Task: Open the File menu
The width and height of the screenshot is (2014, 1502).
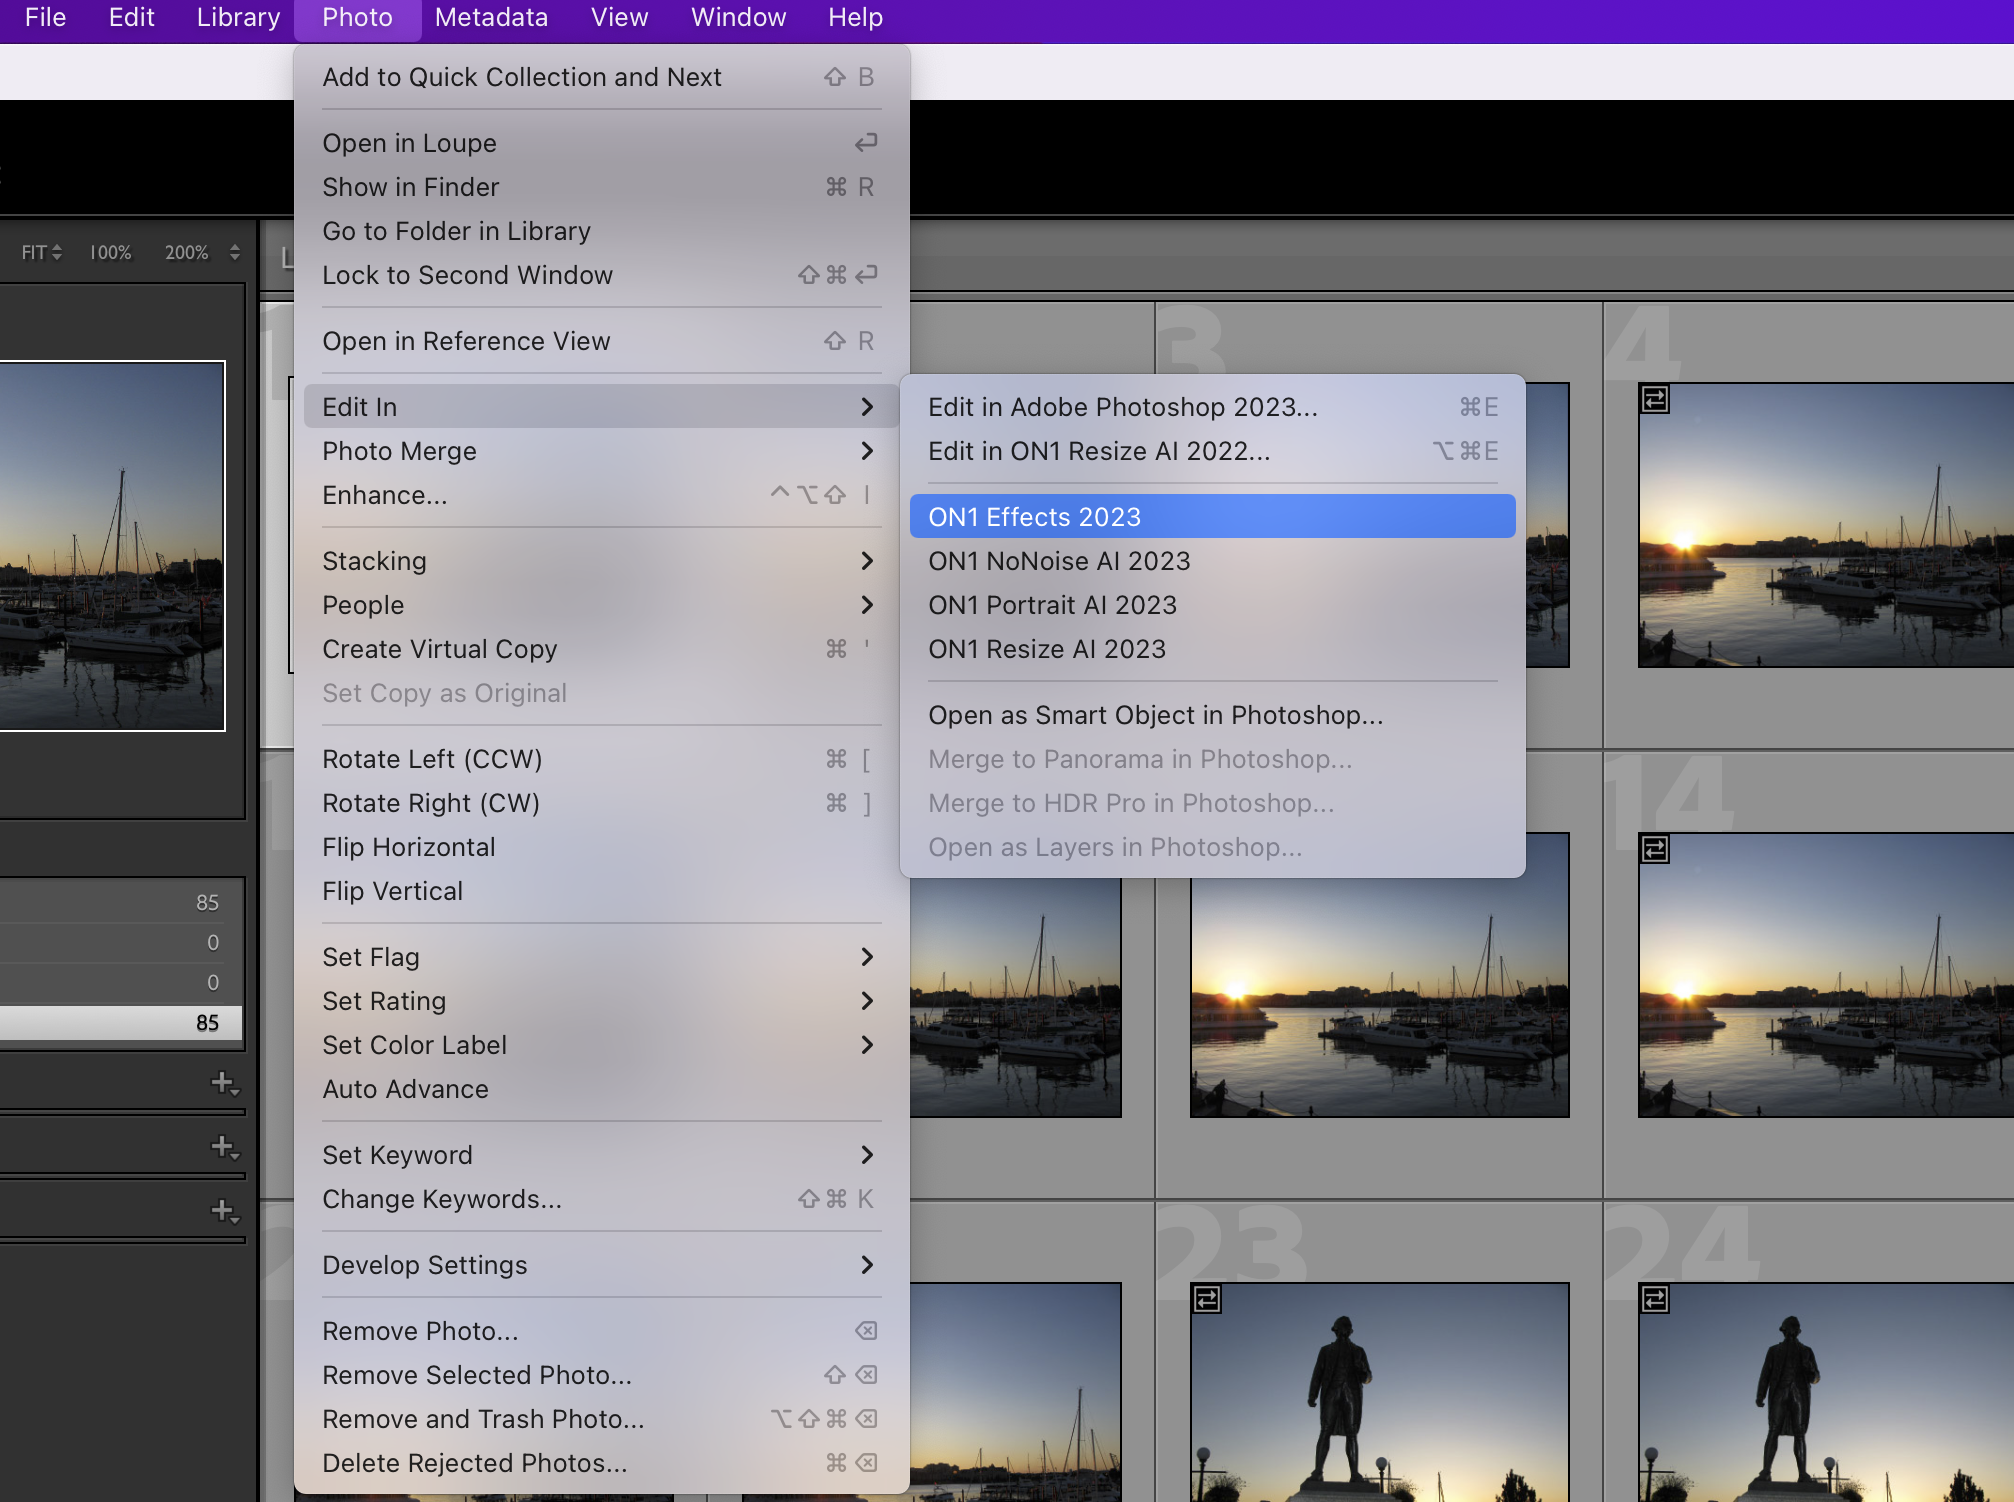Action: coord(45,18)
